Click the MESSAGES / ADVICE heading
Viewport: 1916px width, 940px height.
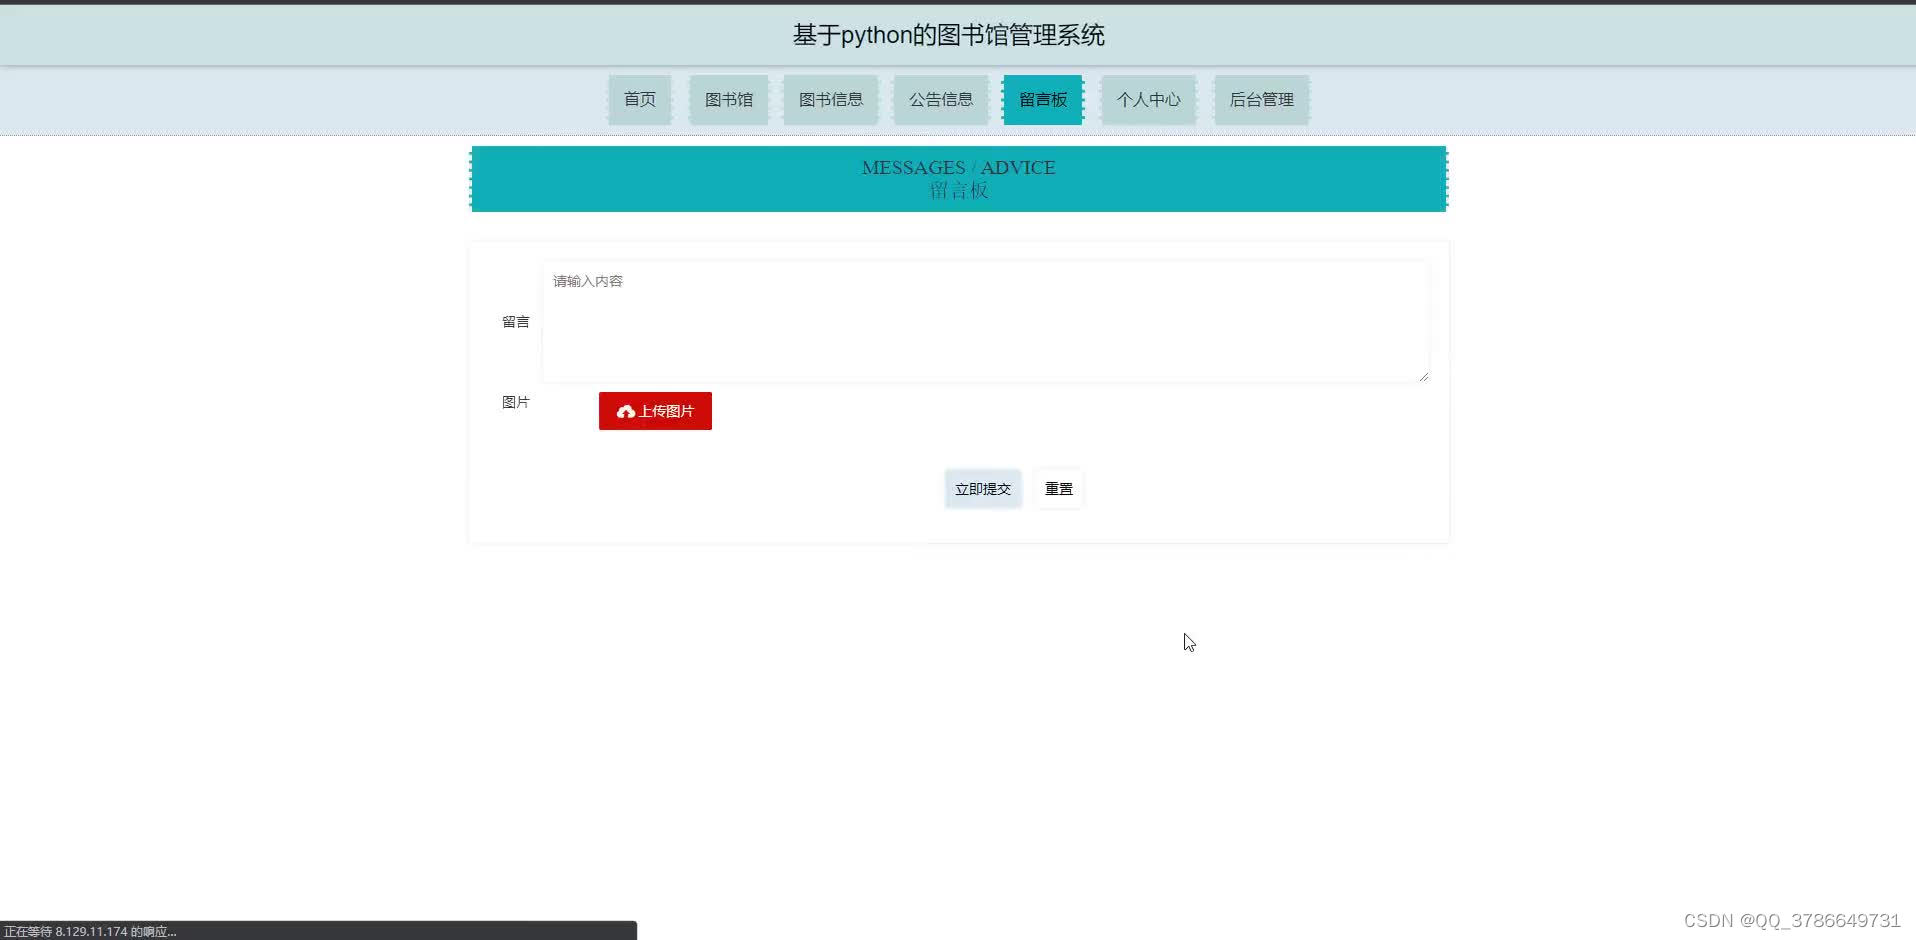pyautogui.click(x=959, y=167)
